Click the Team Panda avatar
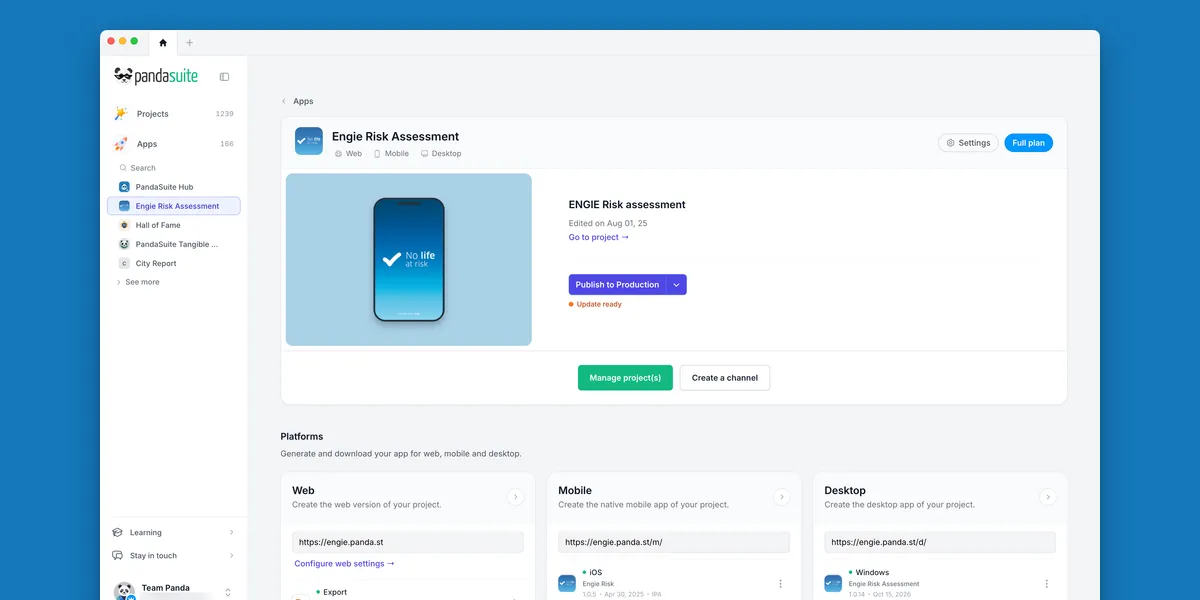1200x600 pixels. coord(124,591)
